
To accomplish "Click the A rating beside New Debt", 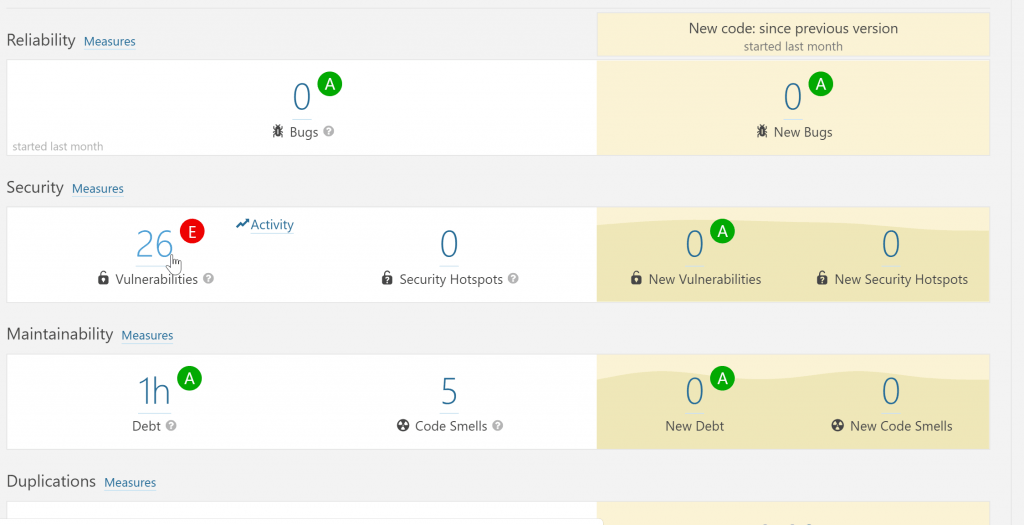I will pos(722,378).
